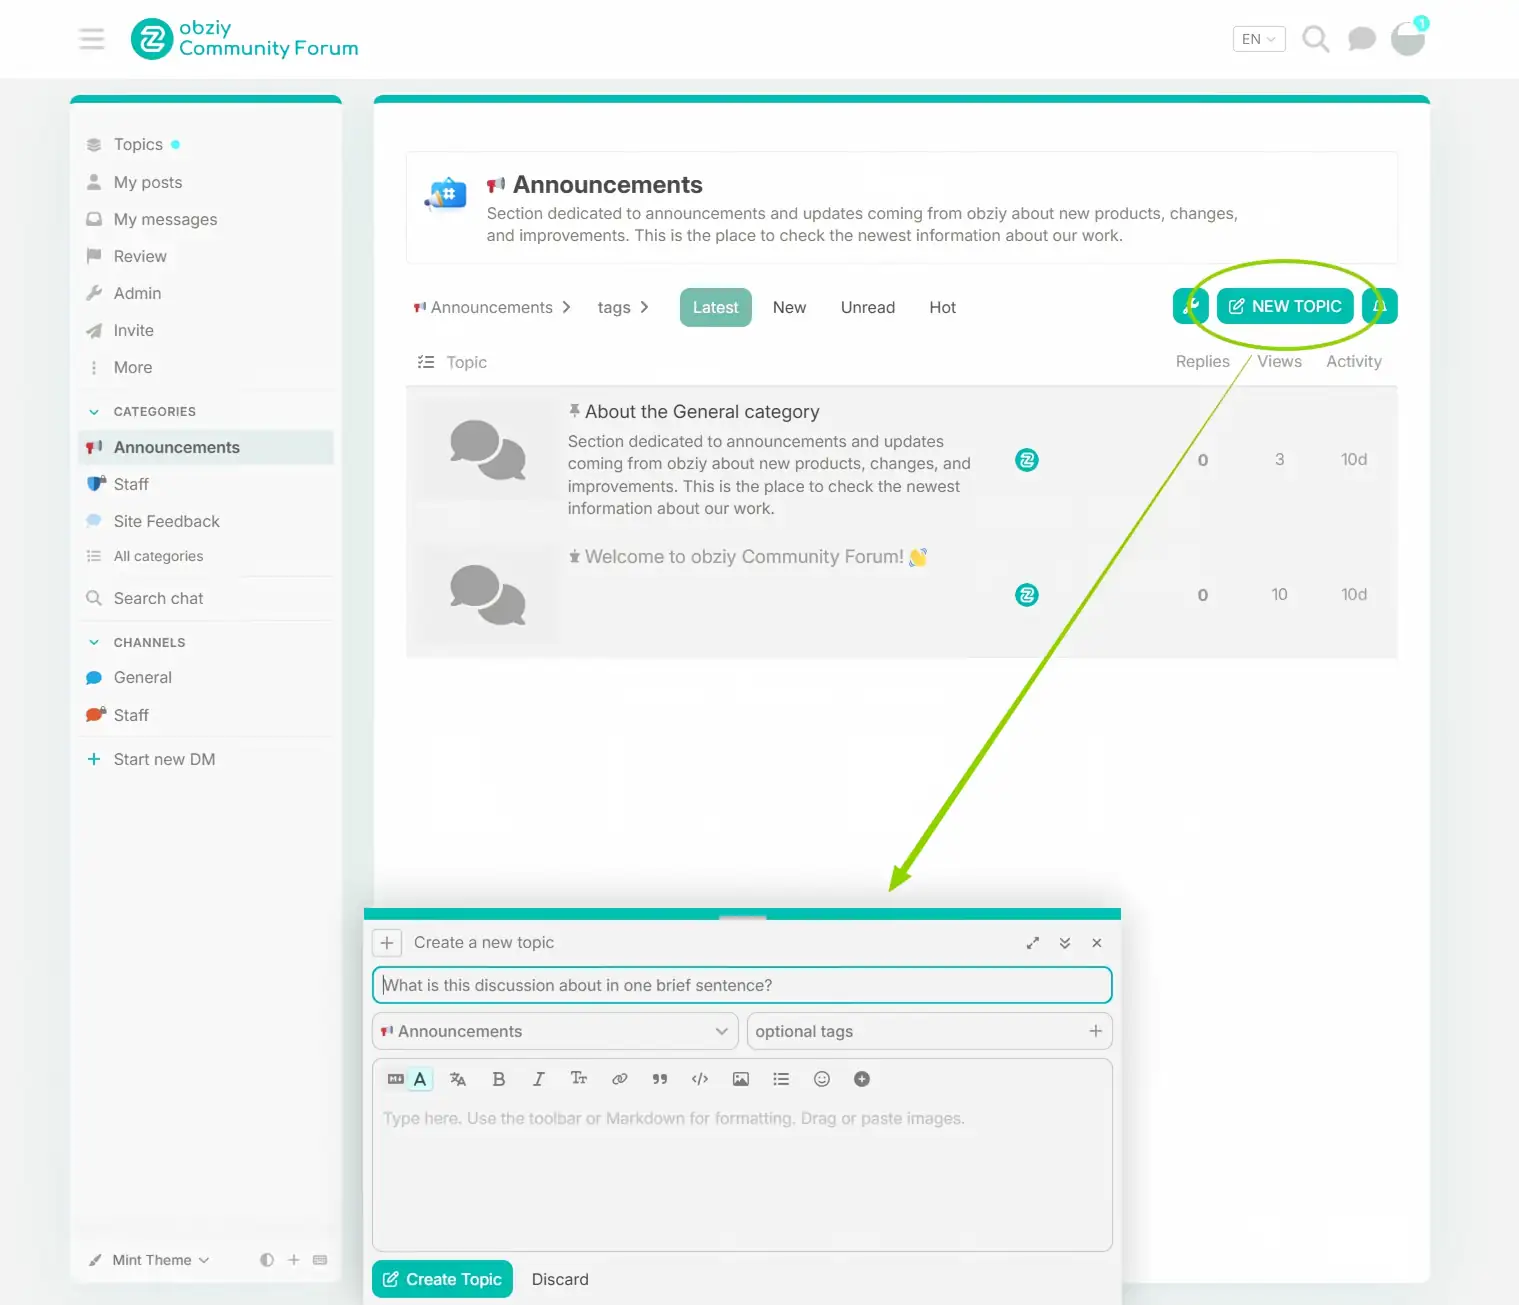Open the chat bubble icon in header
Image resolution: width=1519 pixels, height=1305 pixels.
(1361, 39)
